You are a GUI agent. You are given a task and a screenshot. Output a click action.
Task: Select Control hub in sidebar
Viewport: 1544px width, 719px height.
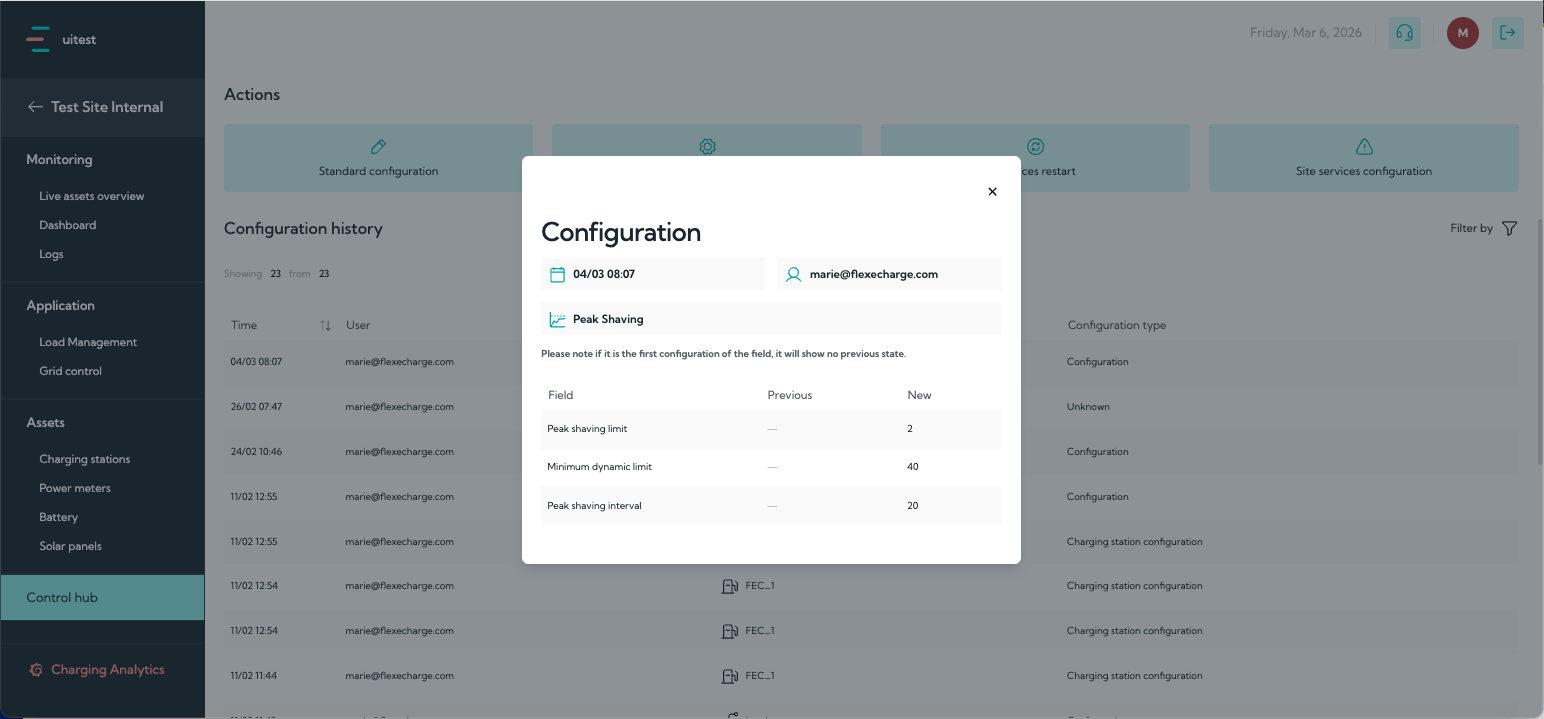[102, 598]
